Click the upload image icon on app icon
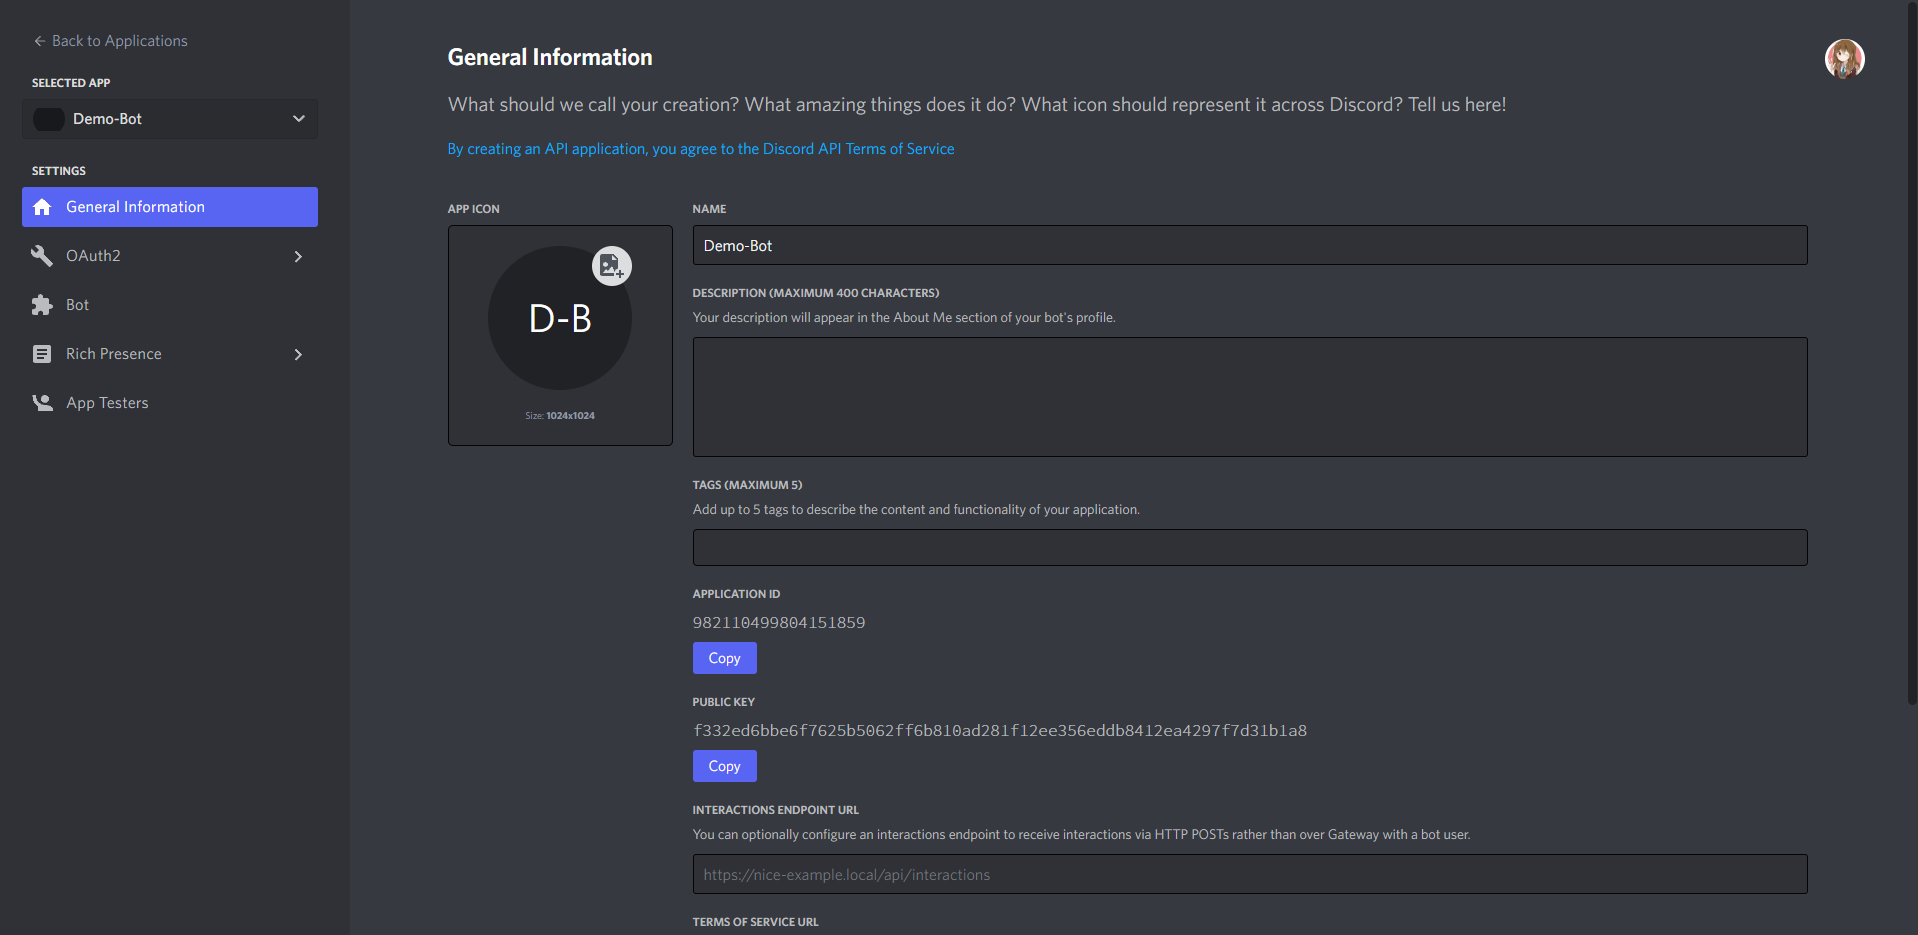Image resolution: width=1918 pixels, height=935 pixels. point(612,266)
